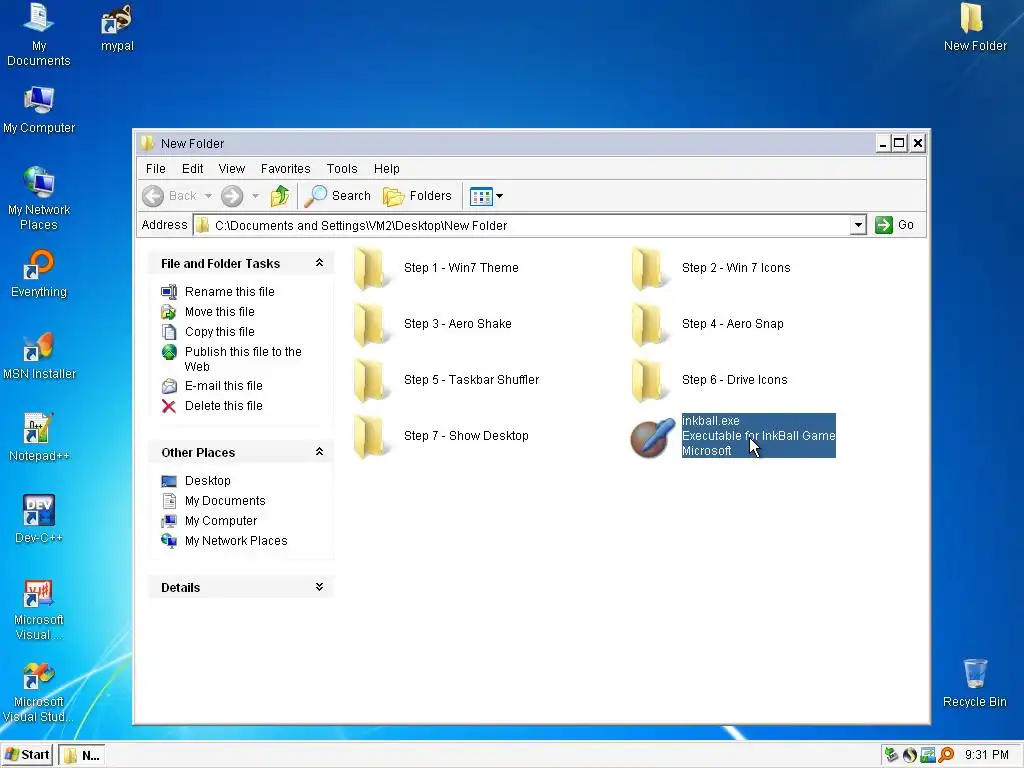Image resolution: width=1024 pixels, height=768 pixels.
Task: Click the New Folder taskbar button
Action: [x=82, y=756]
